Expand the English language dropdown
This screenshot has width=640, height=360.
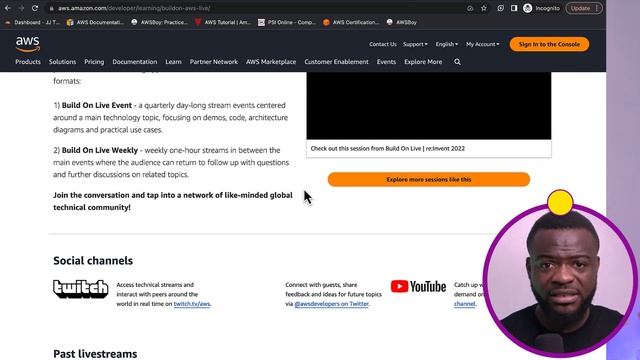[447, 44]
